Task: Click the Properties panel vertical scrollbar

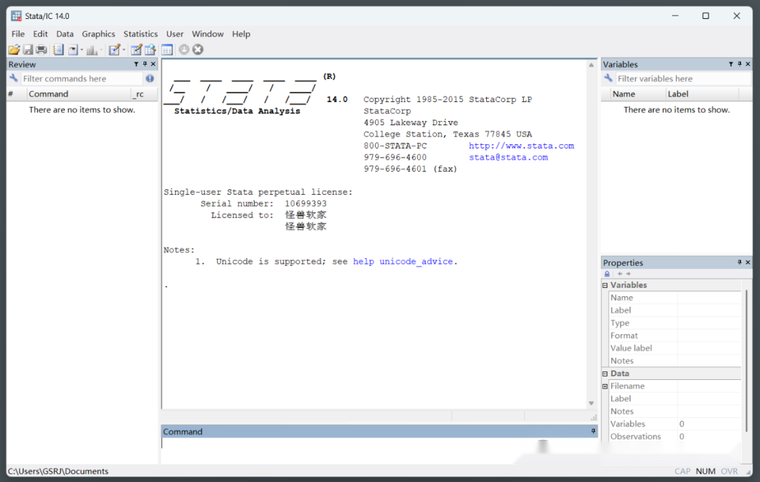Action: pos(746,361)
